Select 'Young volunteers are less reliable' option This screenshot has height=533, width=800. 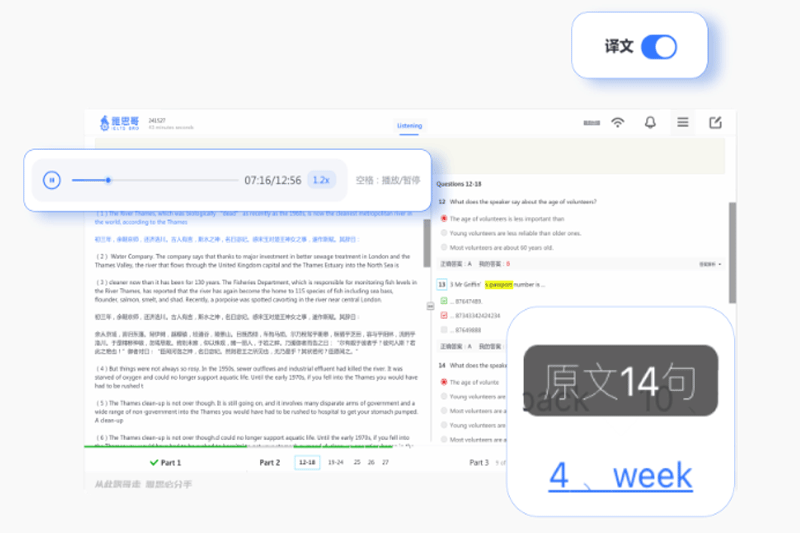point(443,233)
